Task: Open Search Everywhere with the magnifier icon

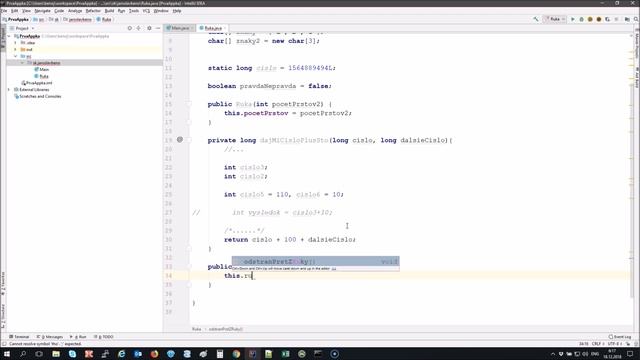Action: tap(636, 19)
